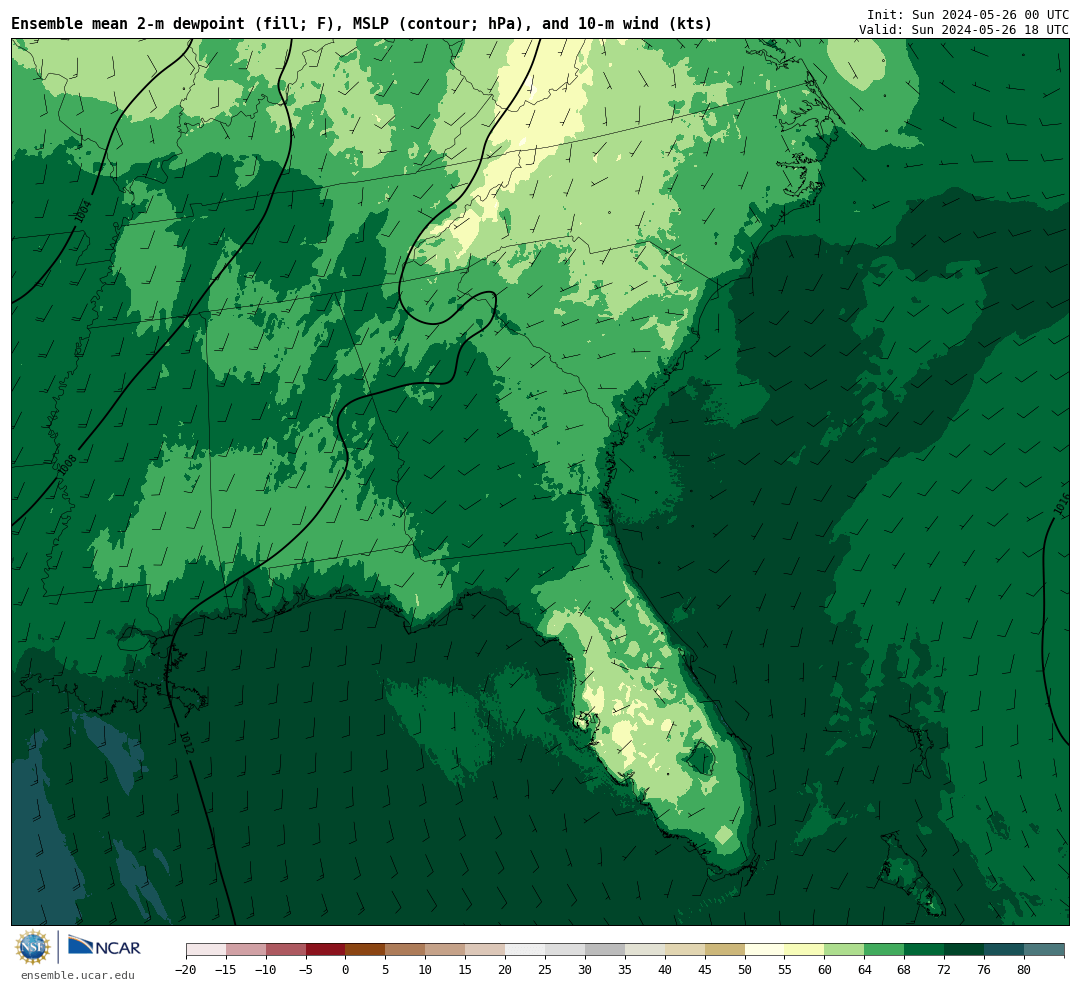Click the Init time stamp line

968,14
